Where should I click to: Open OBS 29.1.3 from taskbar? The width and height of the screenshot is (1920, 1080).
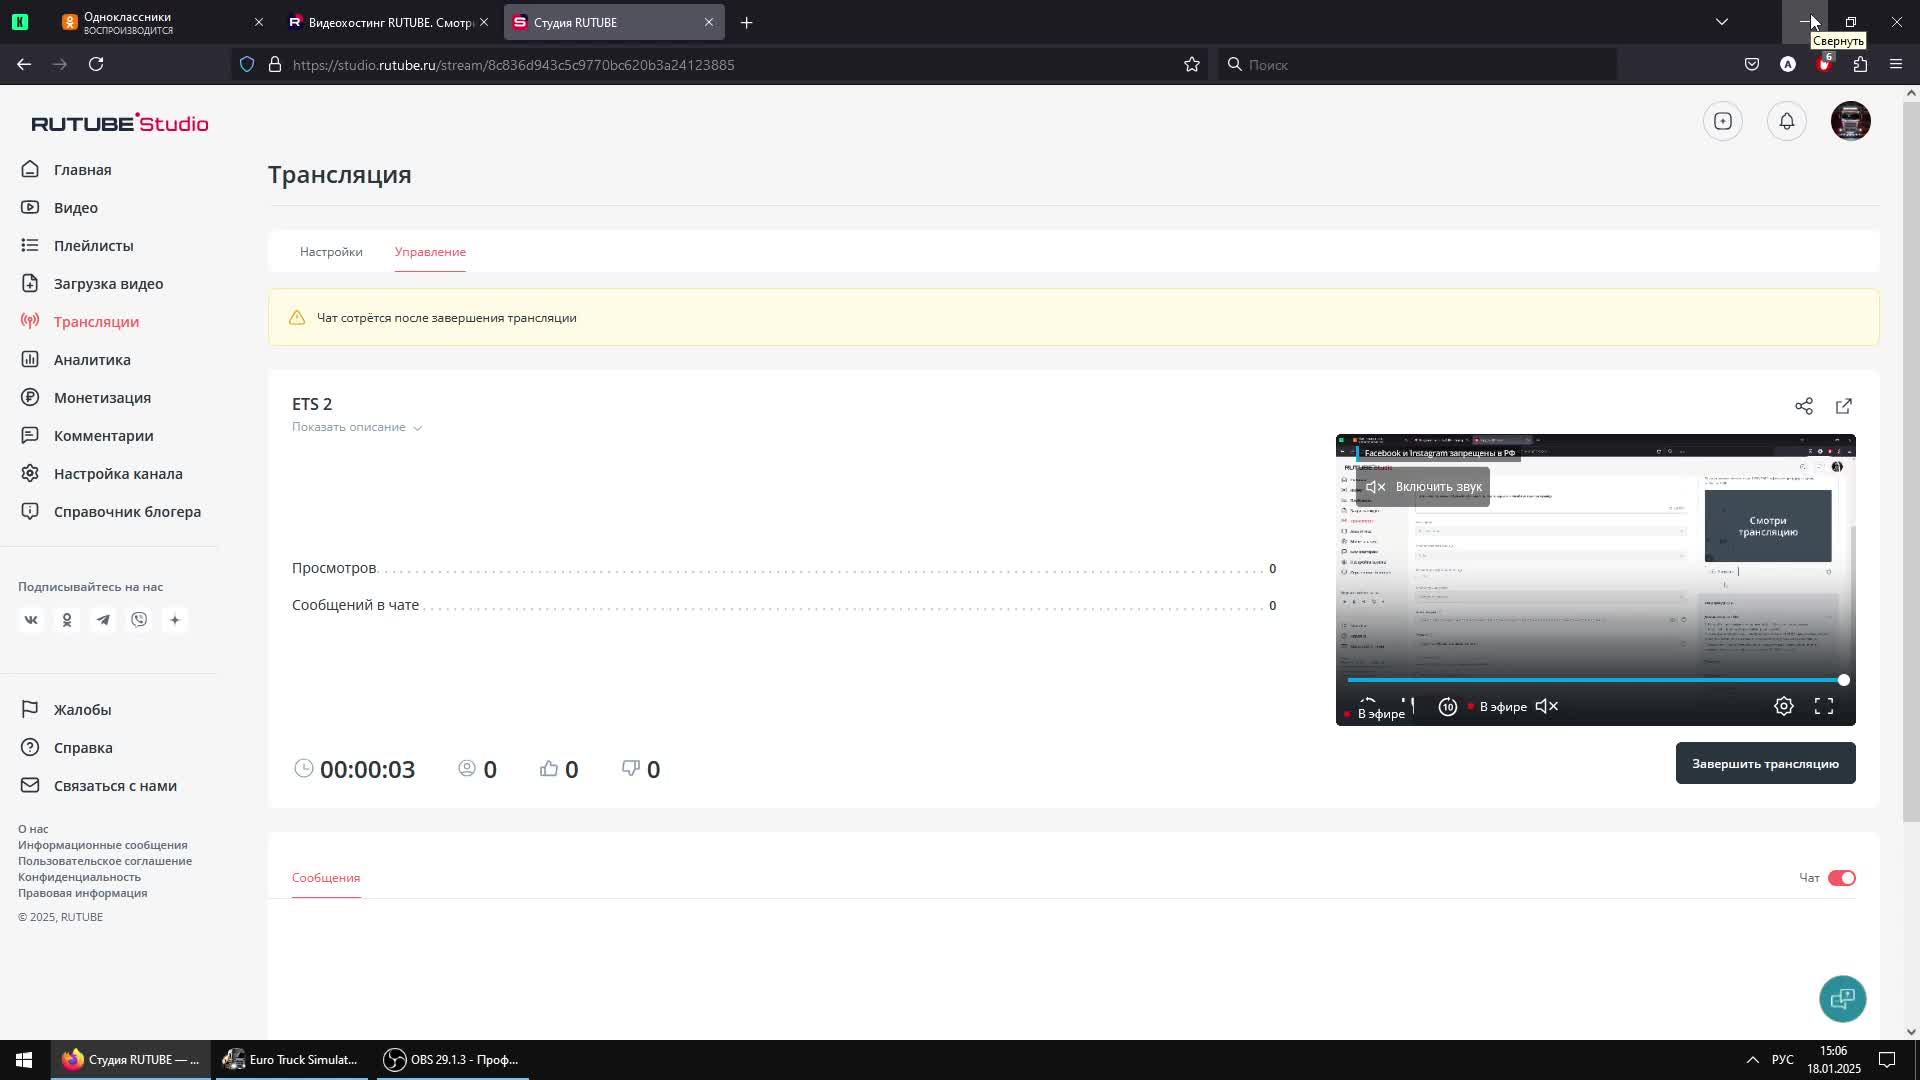[452, 1060]
